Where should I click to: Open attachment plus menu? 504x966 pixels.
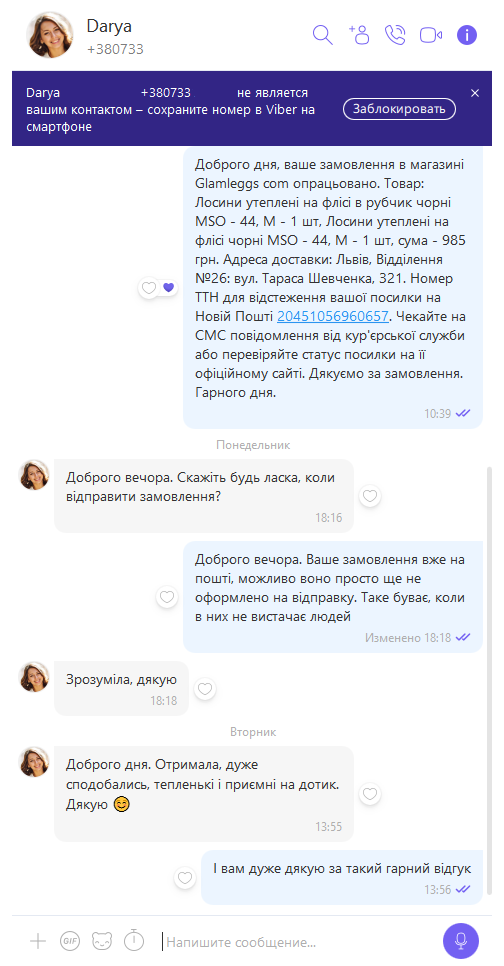[38, 941]
